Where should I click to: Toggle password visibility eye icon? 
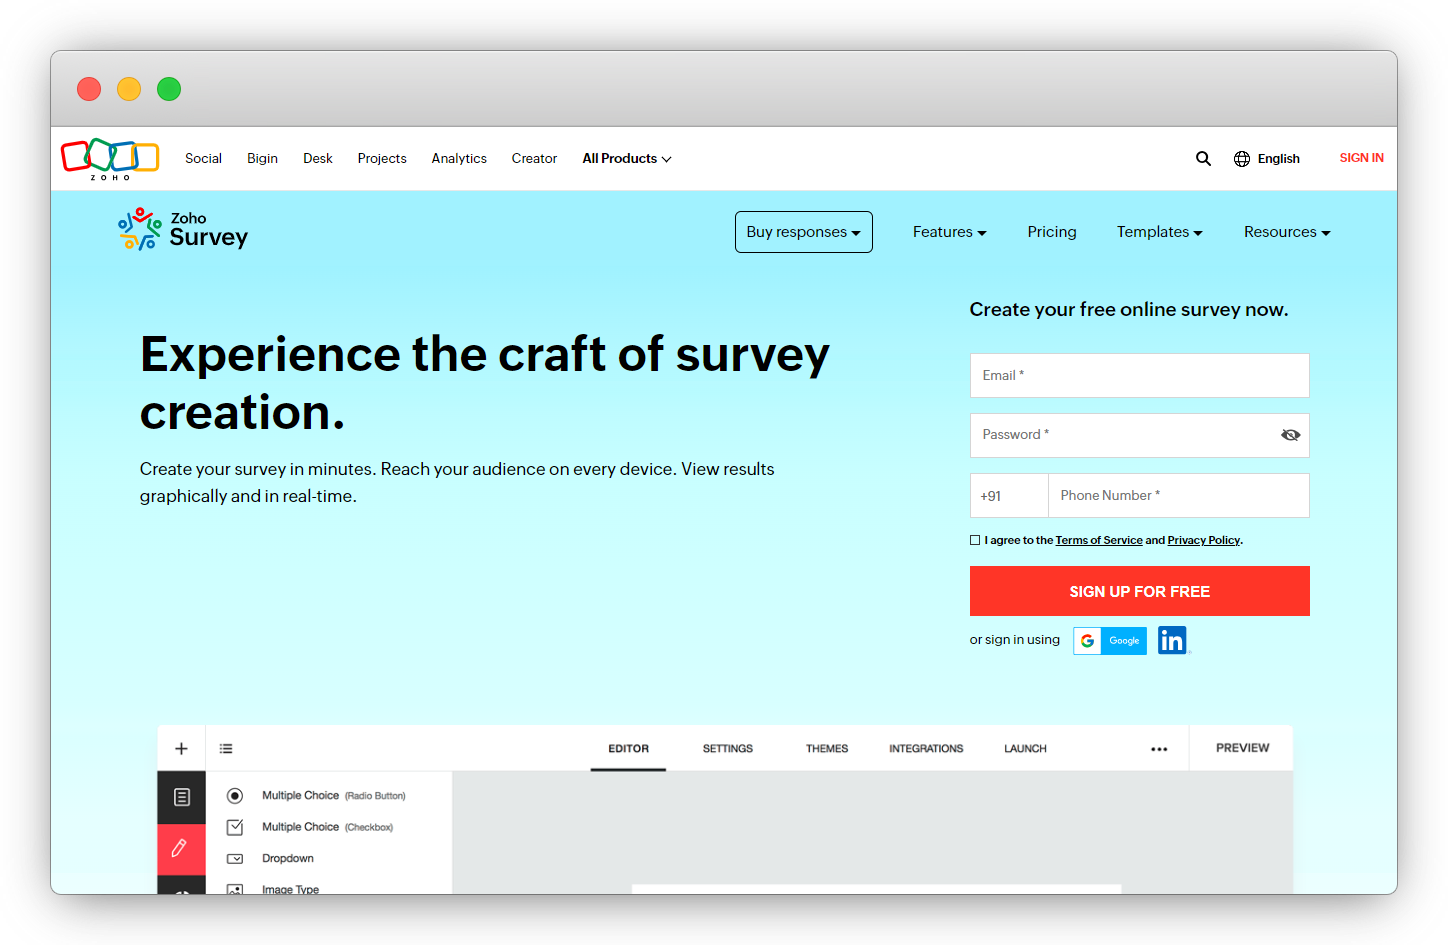[x=1290, y=435]
